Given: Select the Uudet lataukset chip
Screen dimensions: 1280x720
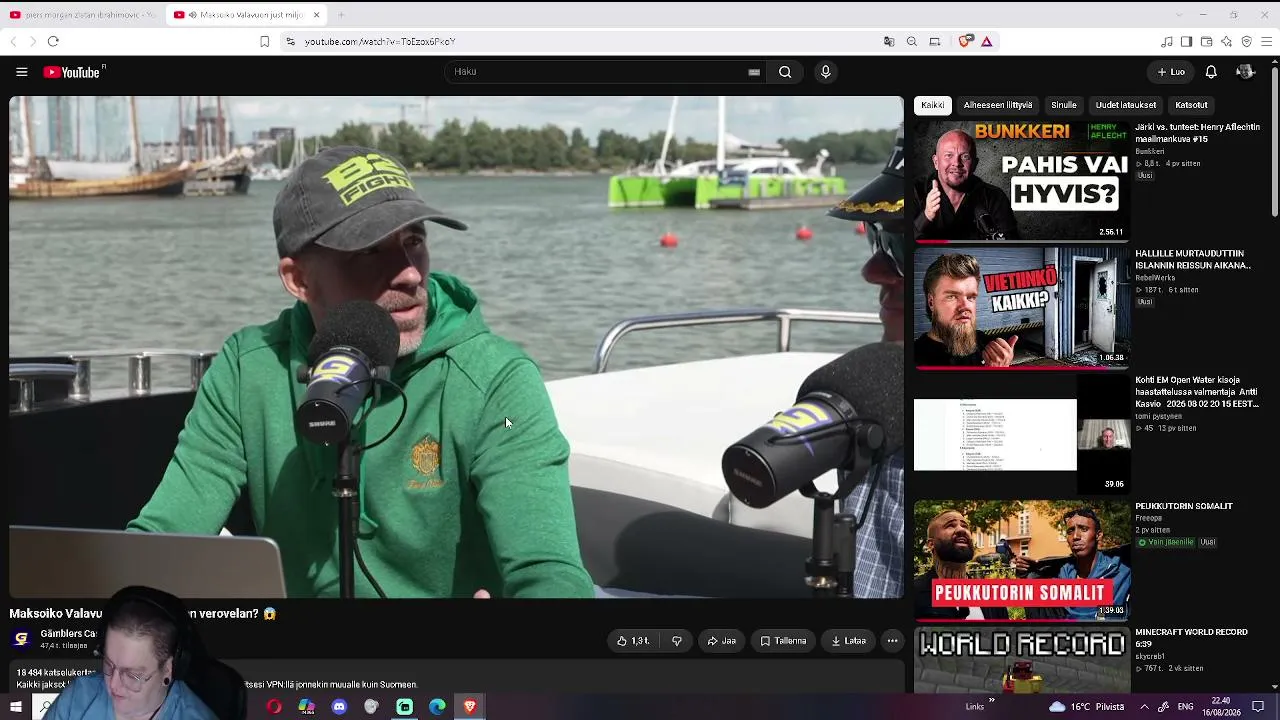Looking at the screenshot, I should [x=1126, y=105].
